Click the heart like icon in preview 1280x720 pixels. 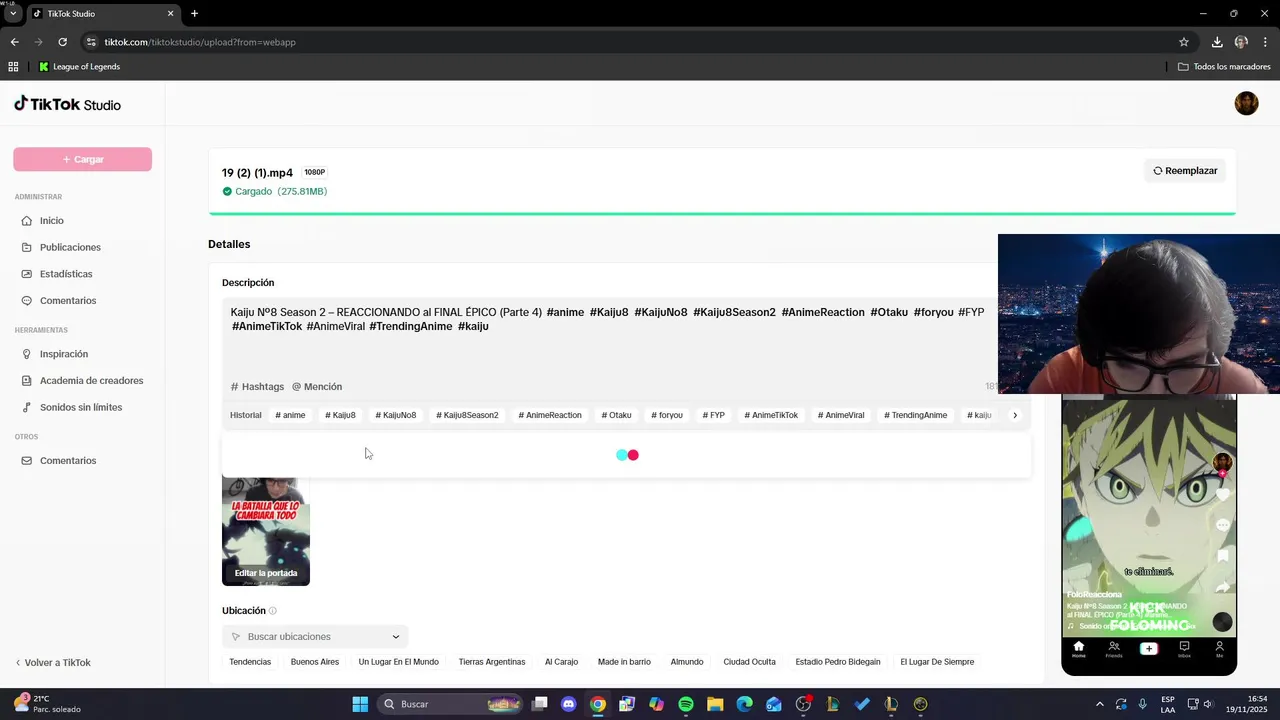tap(1222, 494)
